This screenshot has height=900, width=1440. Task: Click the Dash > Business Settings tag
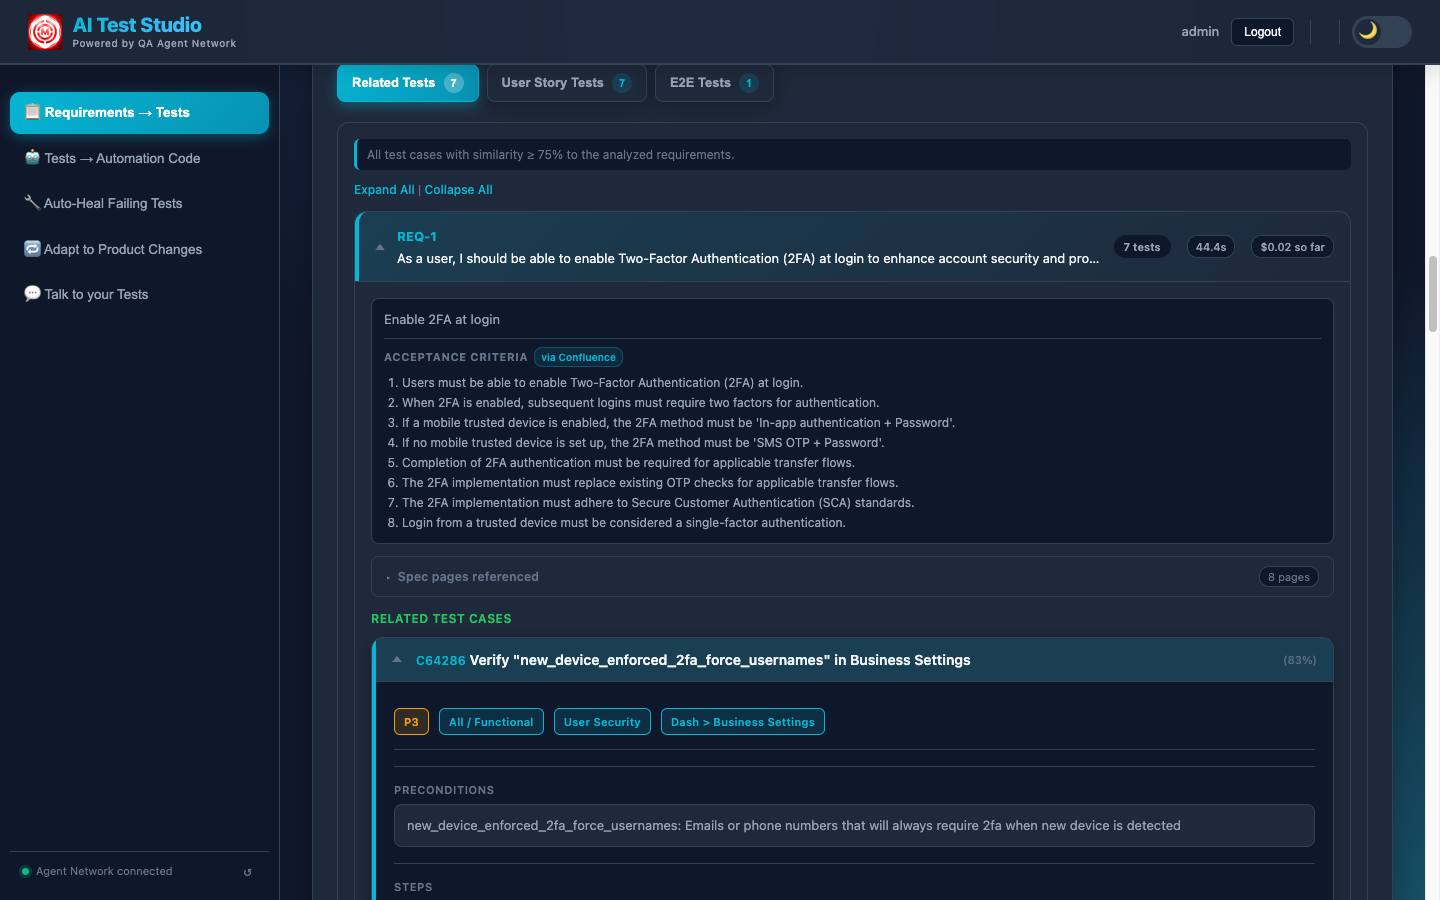pyautogui.click(x=743, y=722)
